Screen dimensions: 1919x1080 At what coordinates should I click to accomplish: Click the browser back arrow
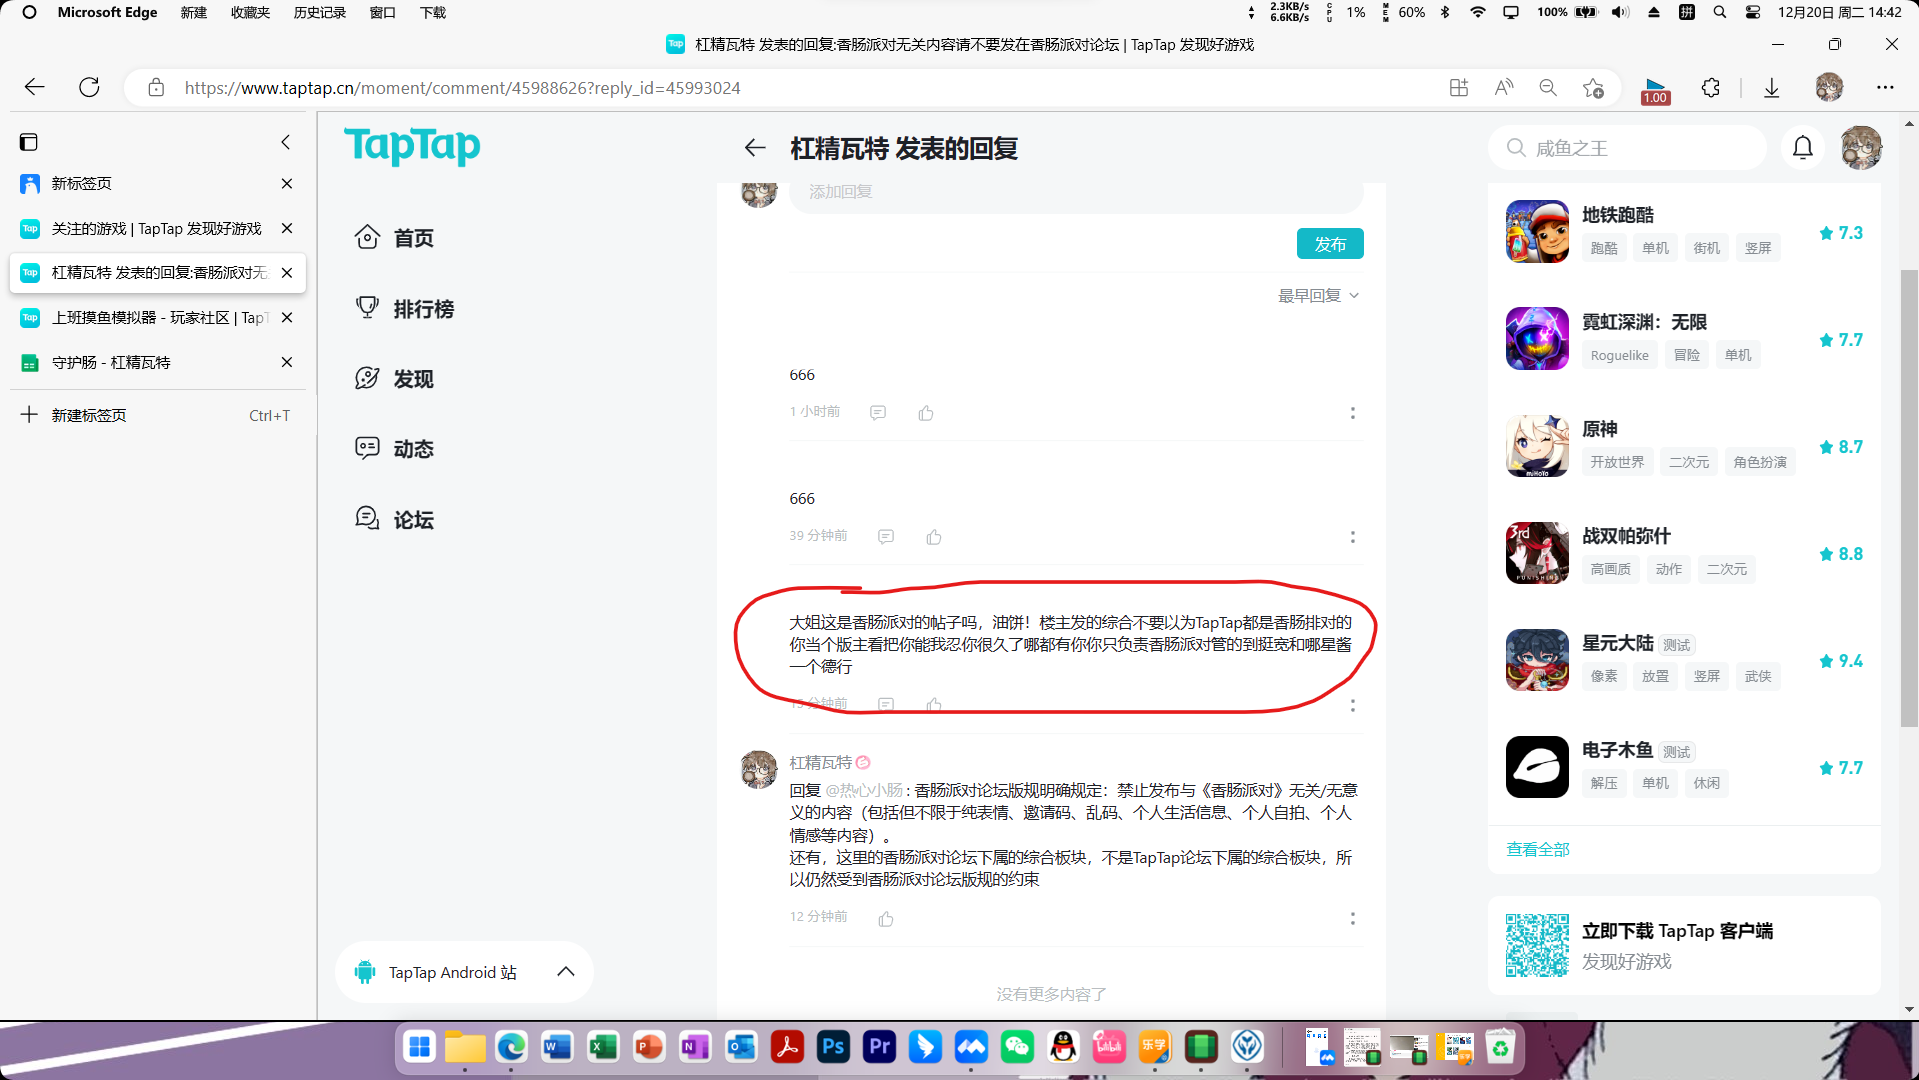click(x=35, y=87)
